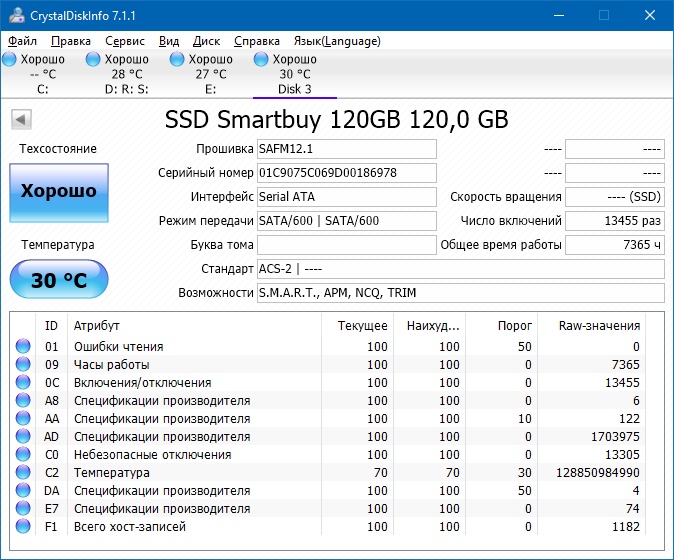This screenshot has height=560, width=674.
Task: Open the Язык(Language) menu
Action: coord(336,41)
